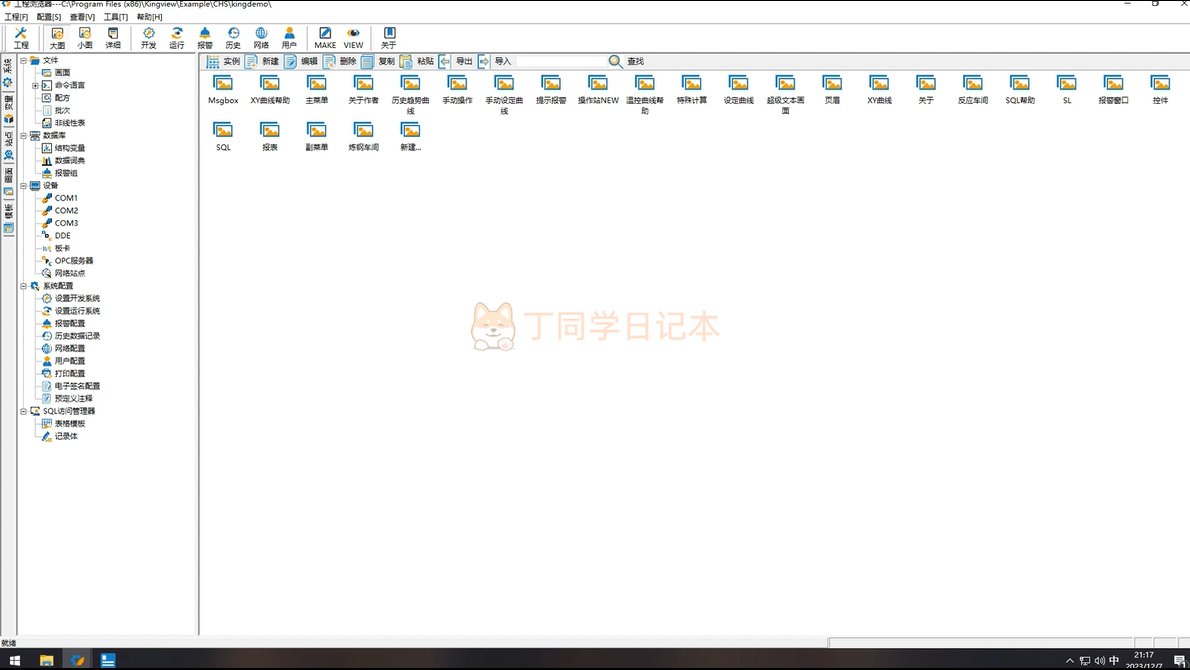The width and height of the screenshot is (1190, 670).
Task: Collapse the 系统配置 tree branch
Action: [x=23, y=286]
